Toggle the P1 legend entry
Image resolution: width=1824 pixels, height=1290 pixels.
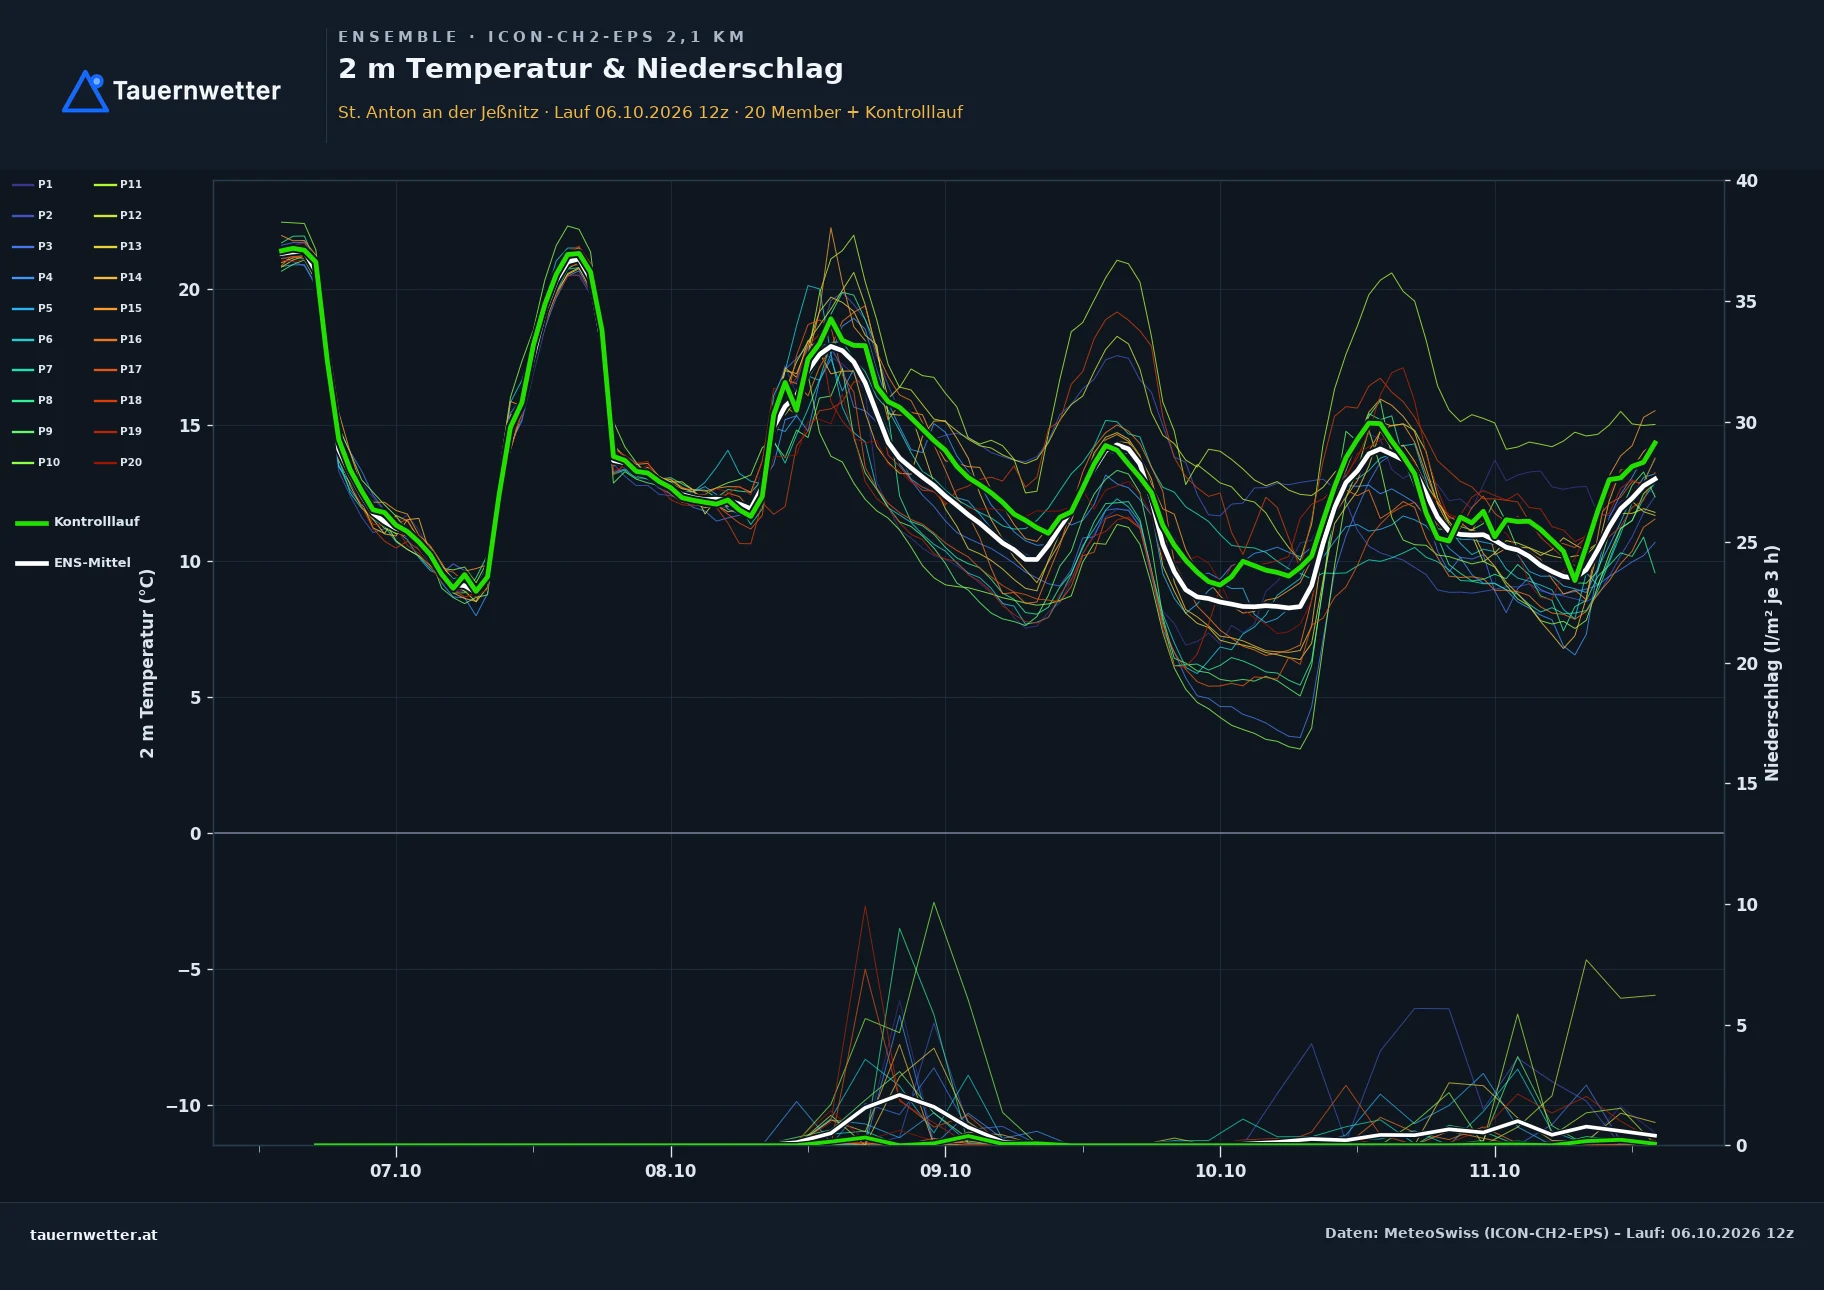click(33, 185)
